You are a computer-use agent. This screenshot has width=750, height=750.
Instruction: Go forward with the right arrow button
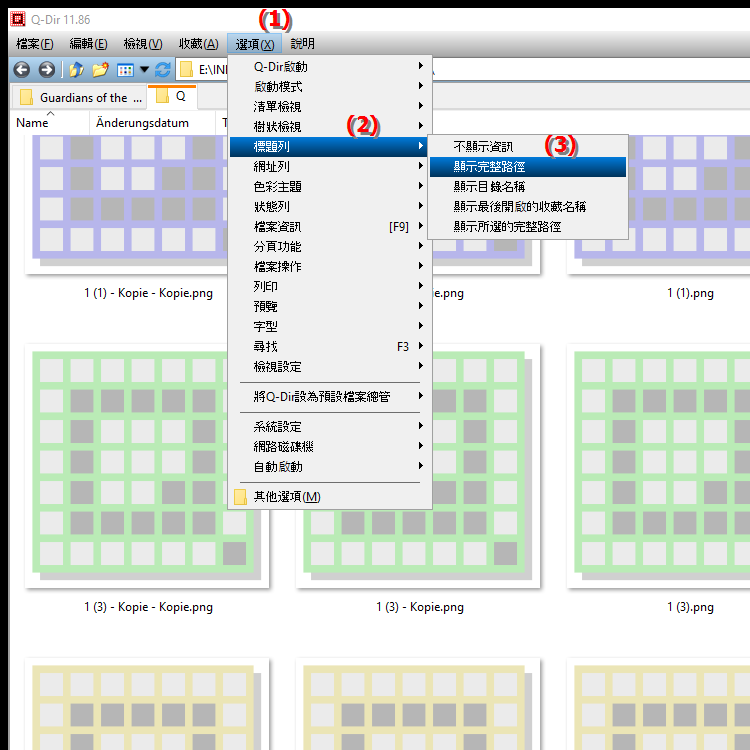pyautogui.click(x=46, y=70)
